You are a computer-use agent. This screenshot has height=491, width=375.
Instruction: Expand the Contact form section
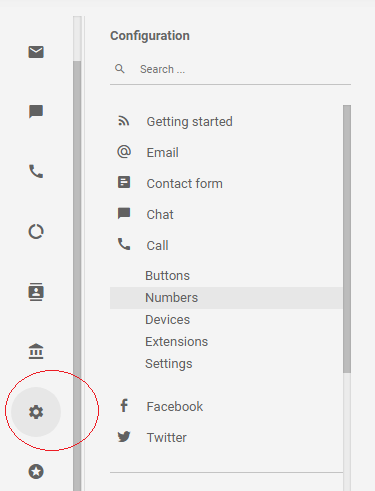click(x=226, y=184)
